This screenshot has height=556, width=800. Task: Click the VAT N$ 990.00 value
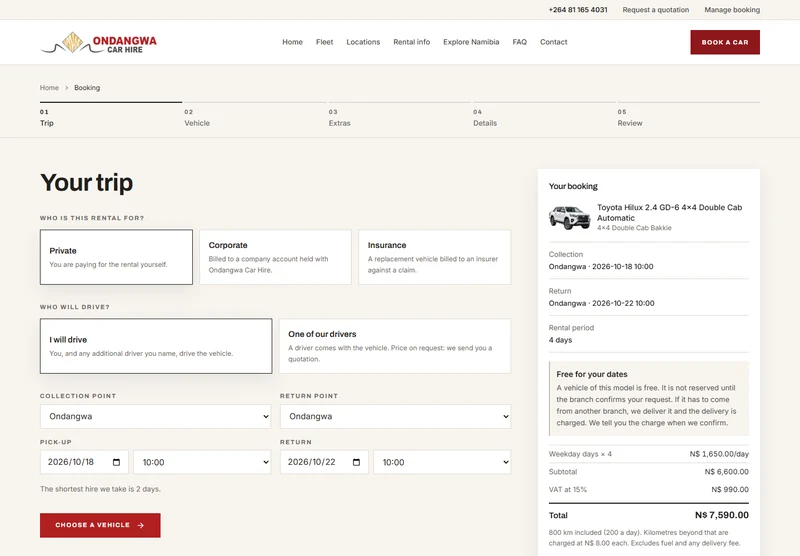pyautogui.click(x=730, y=490)
